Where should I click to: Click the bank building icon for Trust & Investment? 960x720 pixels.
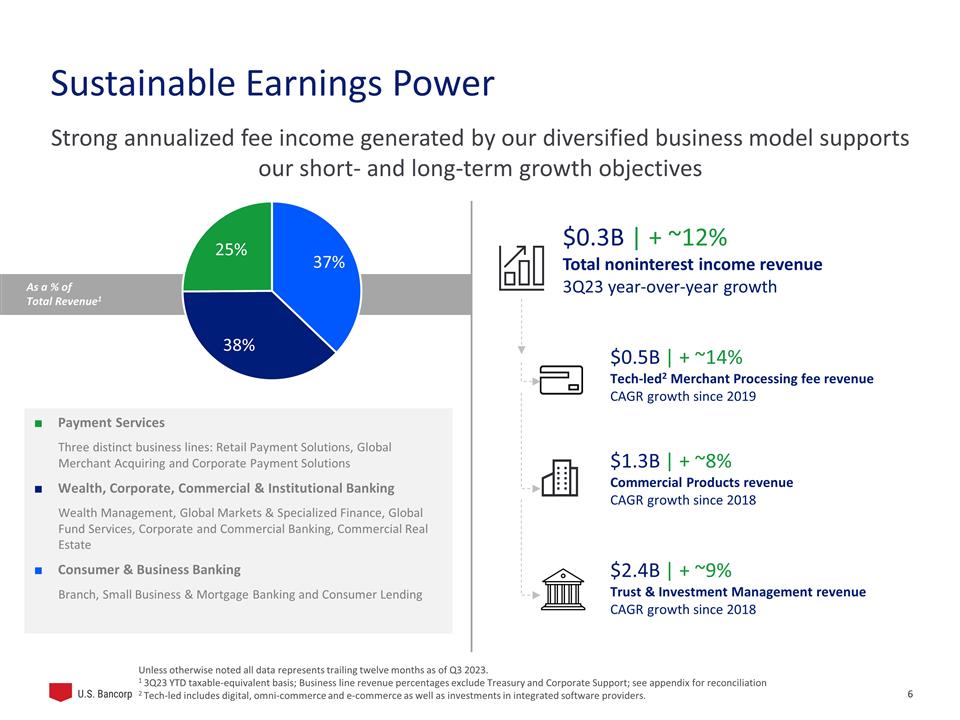[x=562, y=587]
